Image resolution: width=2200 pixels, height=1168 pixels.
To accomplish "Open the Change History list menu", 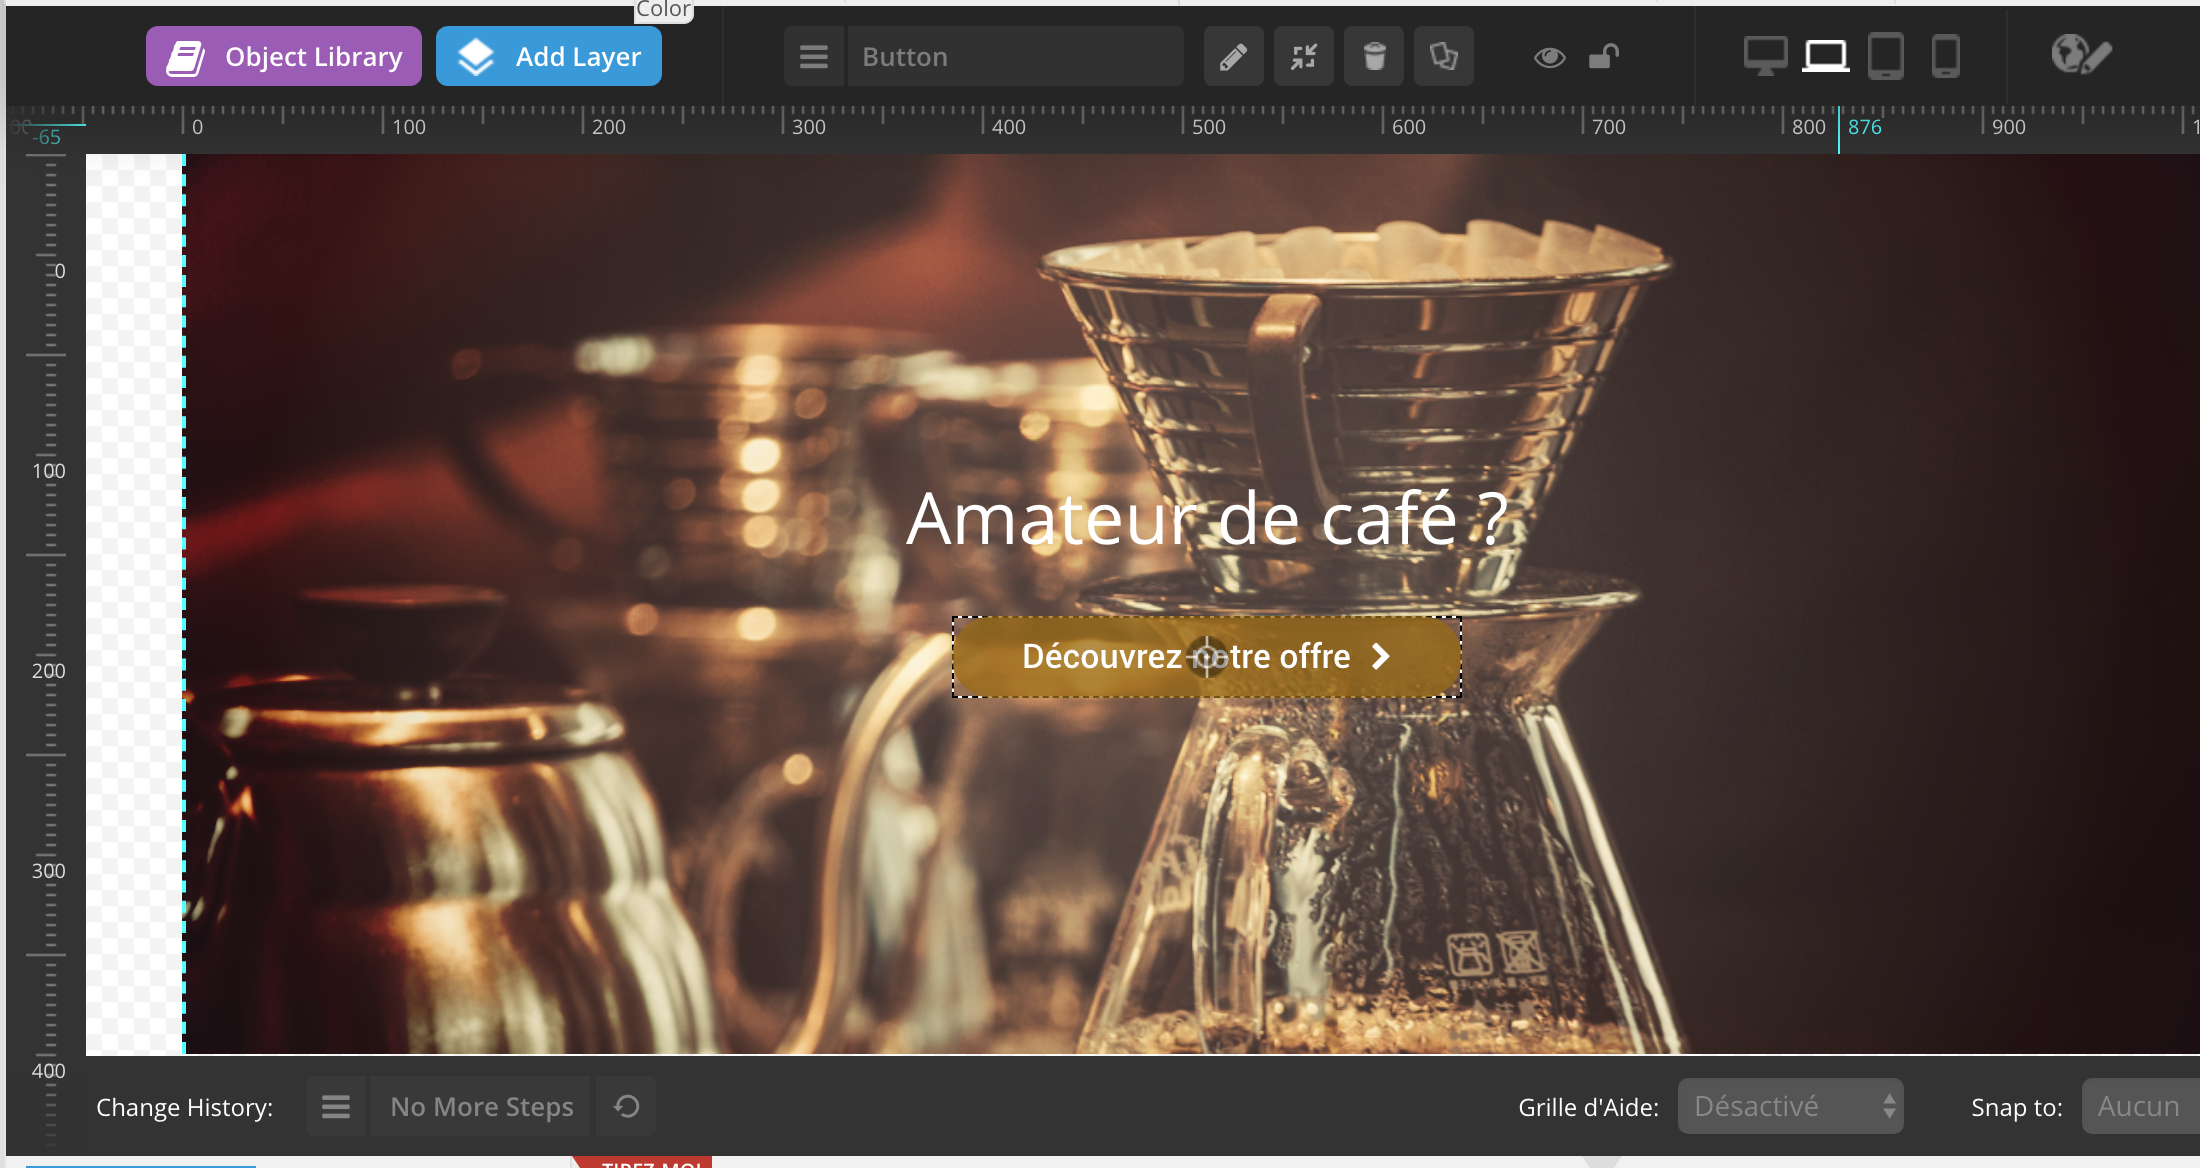I will (336, 1106).
